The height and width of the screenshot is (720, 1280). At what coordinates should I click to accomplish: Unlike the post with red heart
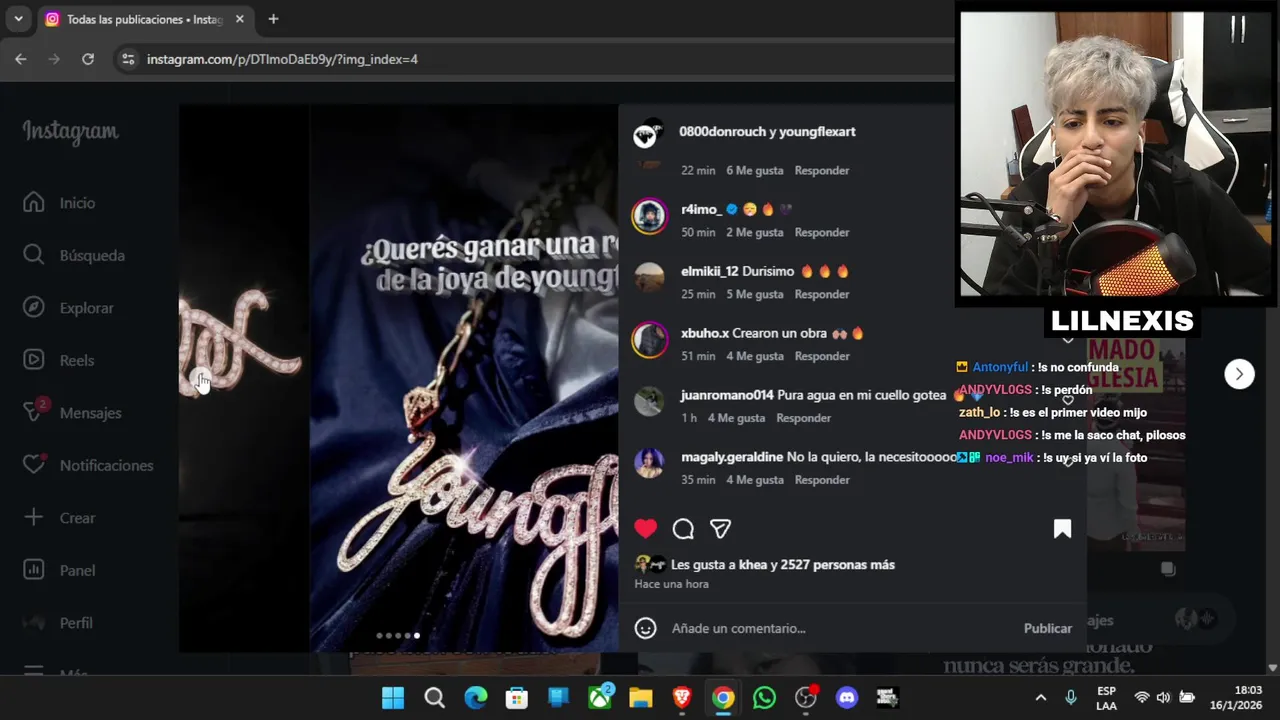(646, 528)
